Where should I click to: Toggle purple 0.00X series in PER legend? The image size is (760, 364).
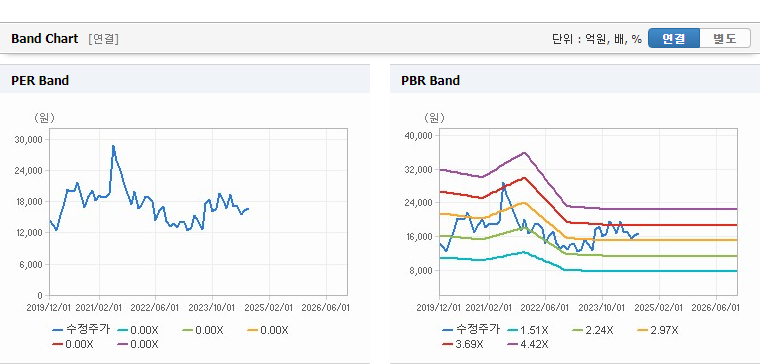pos(138,344)
